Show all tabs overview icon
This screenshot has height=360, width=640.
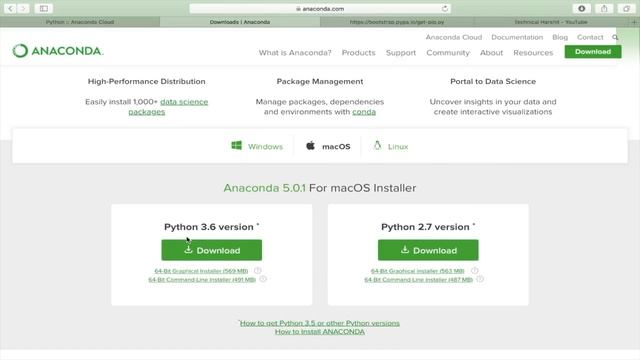[627, 8]
